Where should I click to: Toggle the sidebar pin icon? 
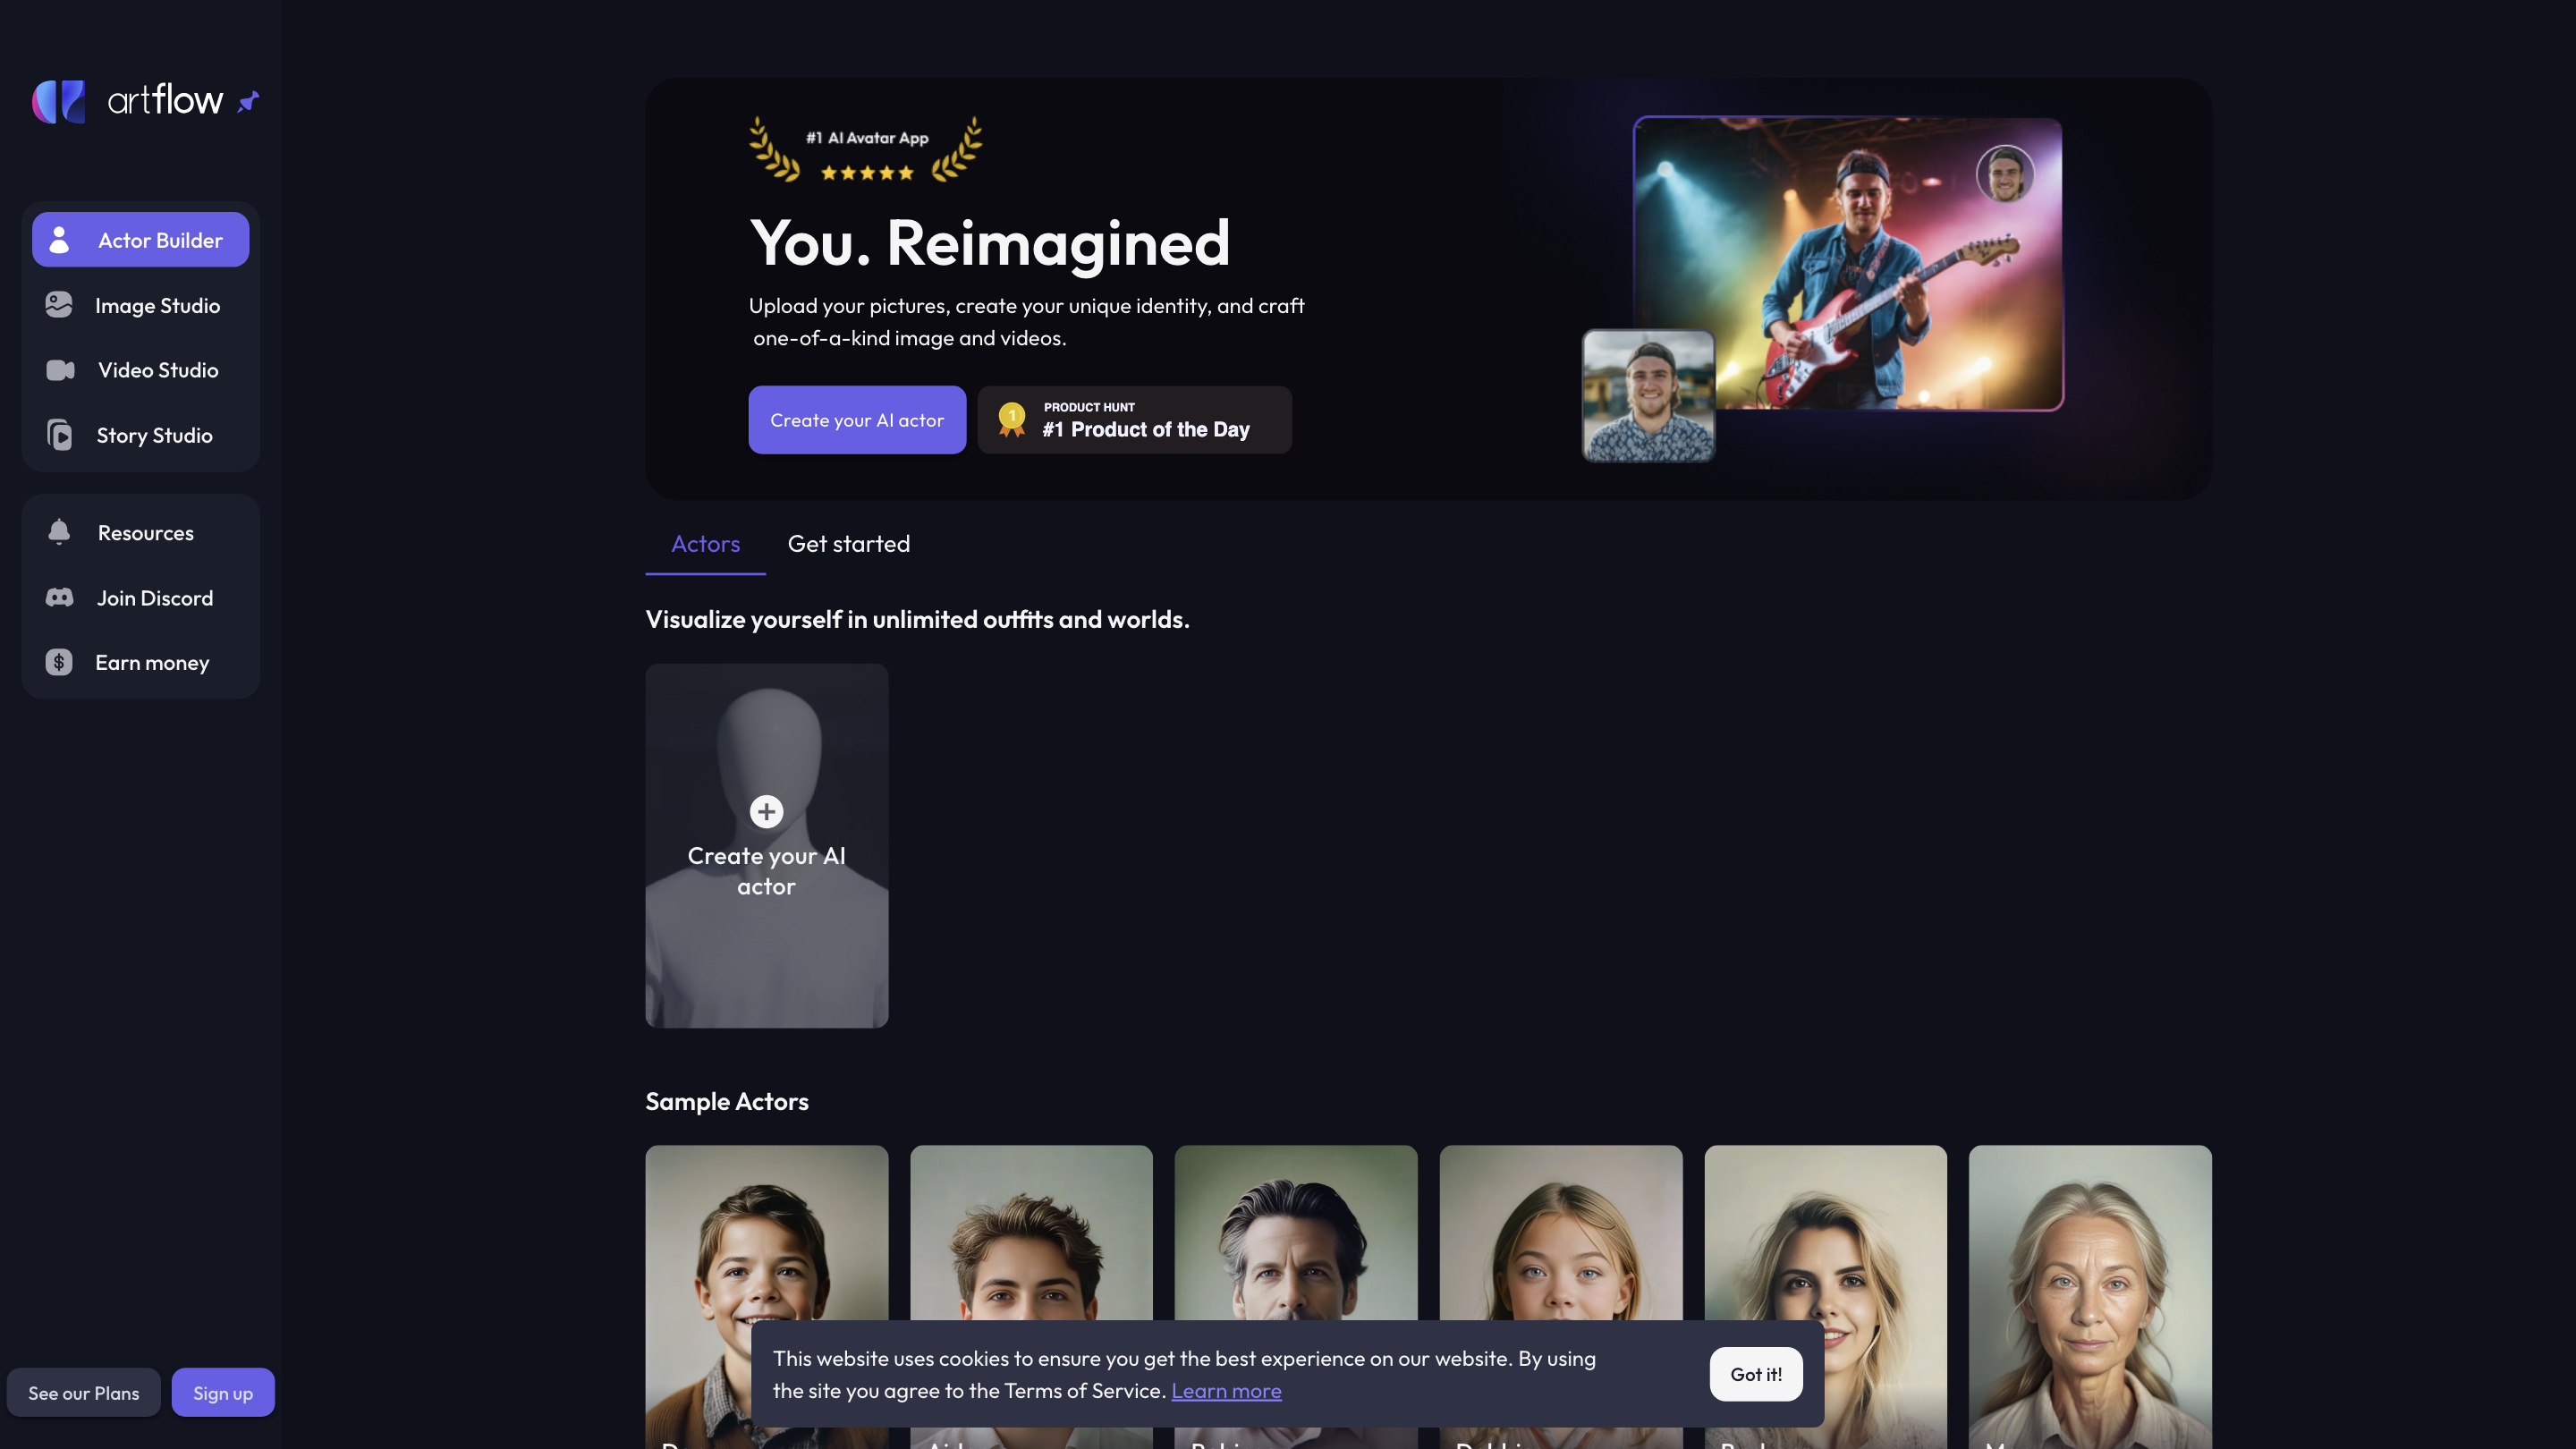(248, 102)
